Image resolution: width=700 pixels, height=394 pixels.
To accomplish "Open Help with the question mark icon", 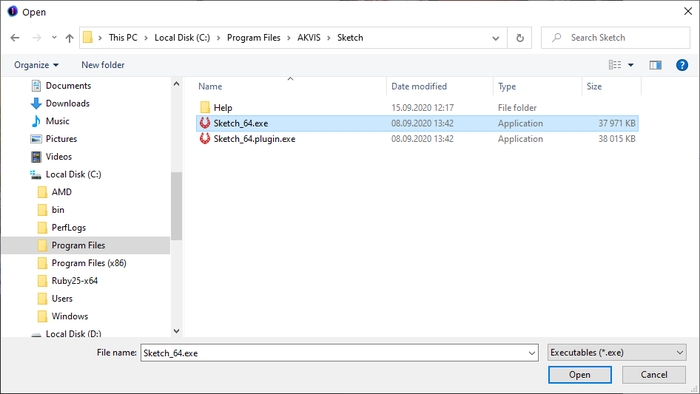I will coord(682,65).
